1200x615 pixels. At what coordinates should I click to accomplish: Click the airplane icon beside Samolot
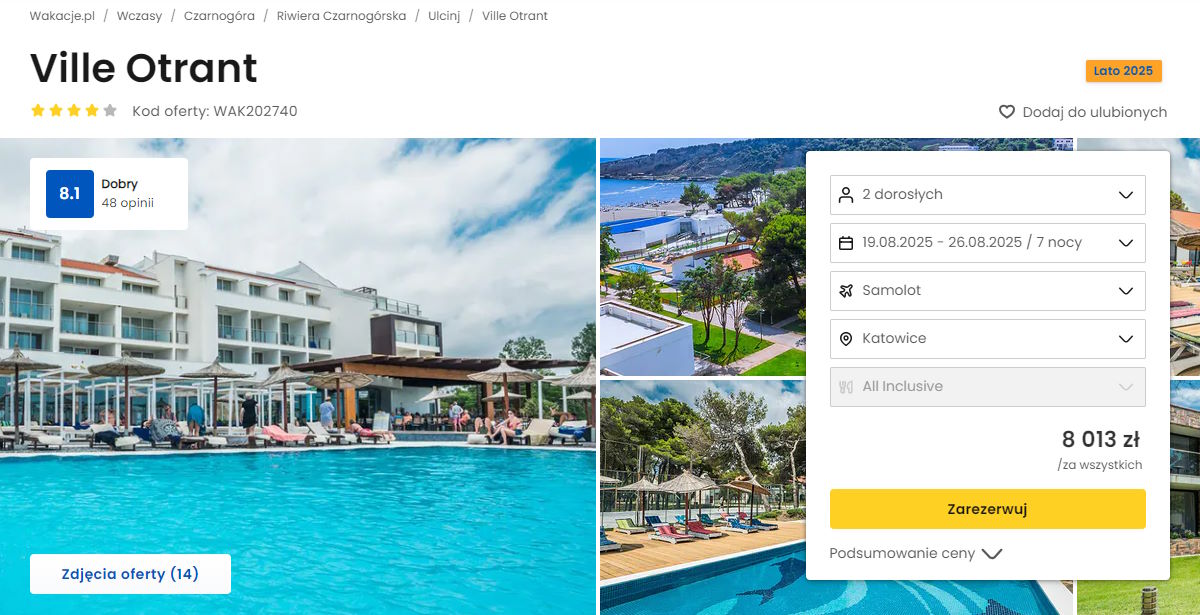coord(846,291)
